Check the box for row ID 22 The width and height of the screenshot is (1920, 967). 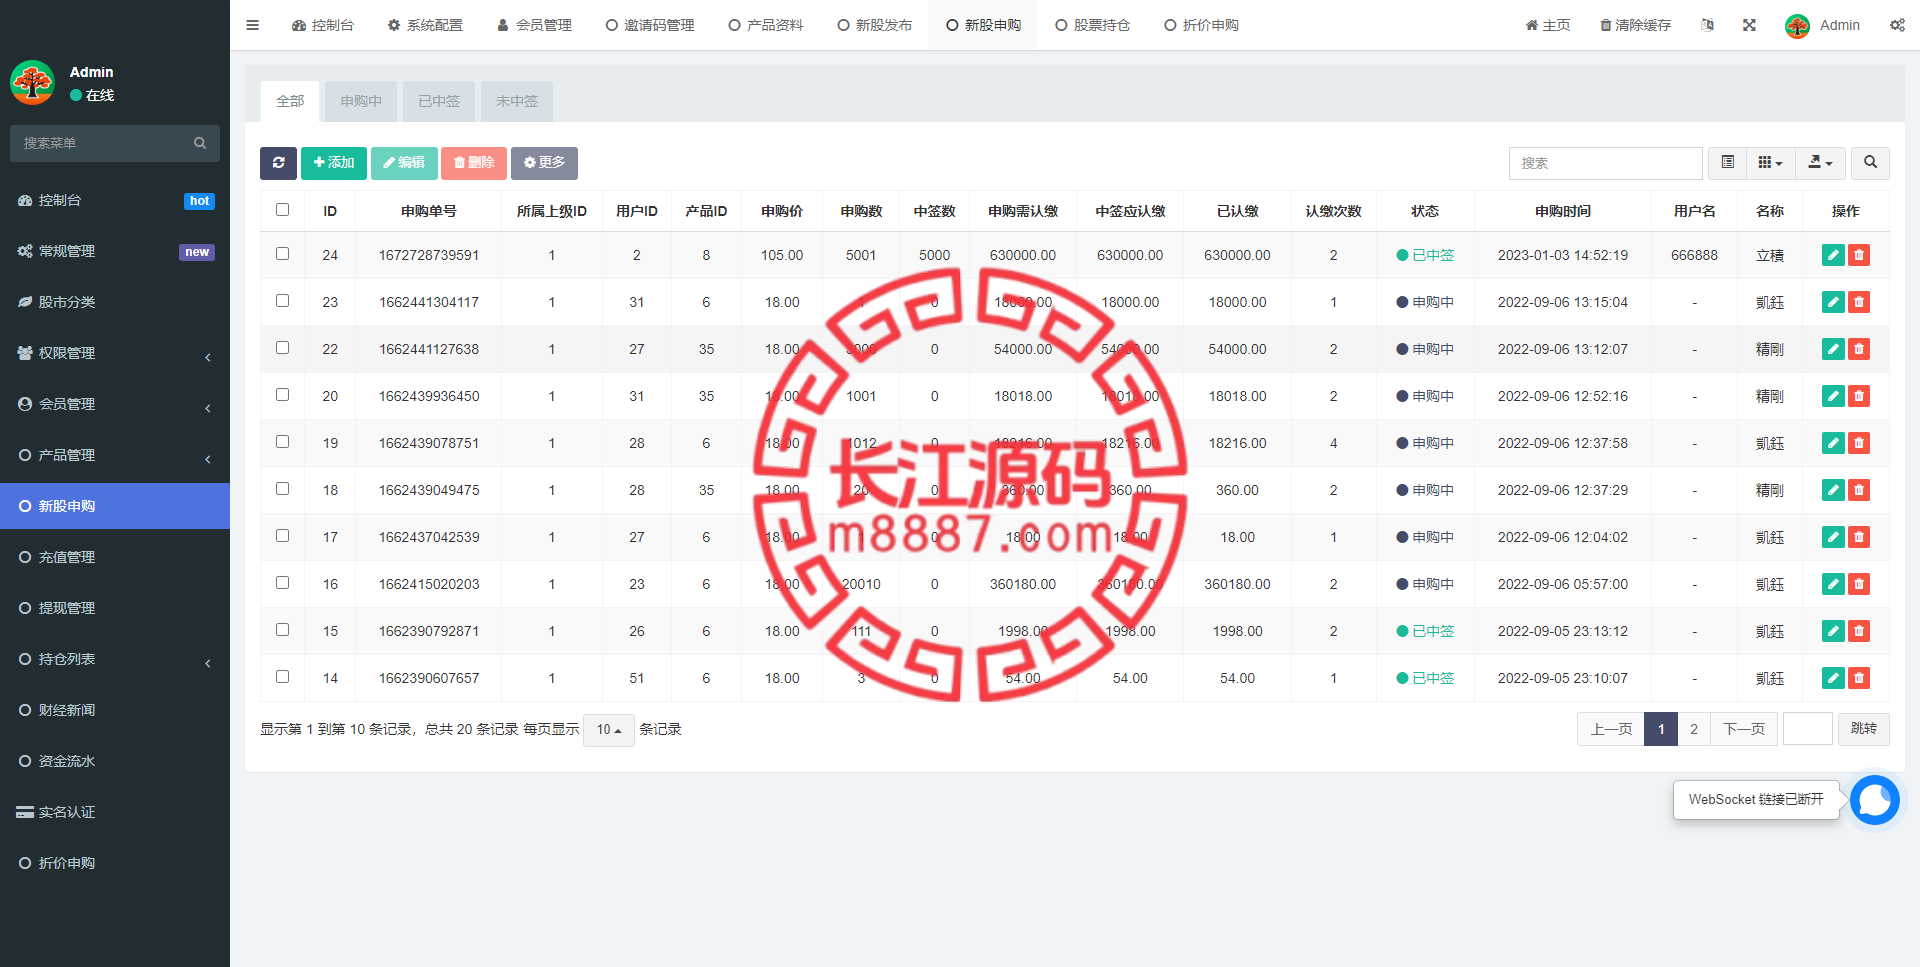point(282,348)
